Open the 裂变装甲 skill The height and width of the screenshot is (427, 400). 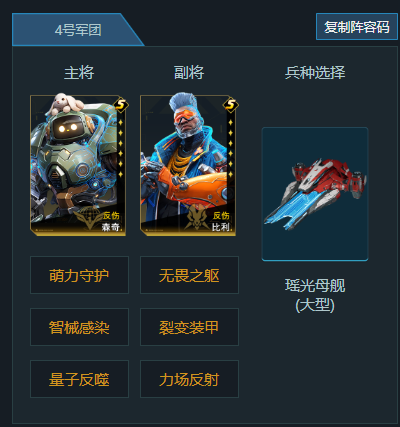tap(189, 327)
